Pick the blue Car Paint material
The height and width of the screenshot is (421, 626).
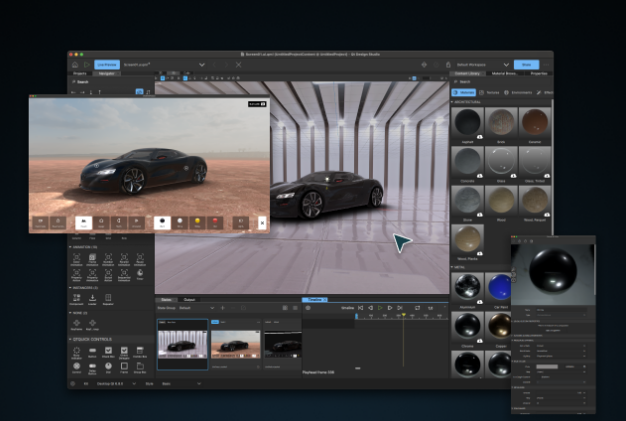pyautogui.click(x=500, y=288)
